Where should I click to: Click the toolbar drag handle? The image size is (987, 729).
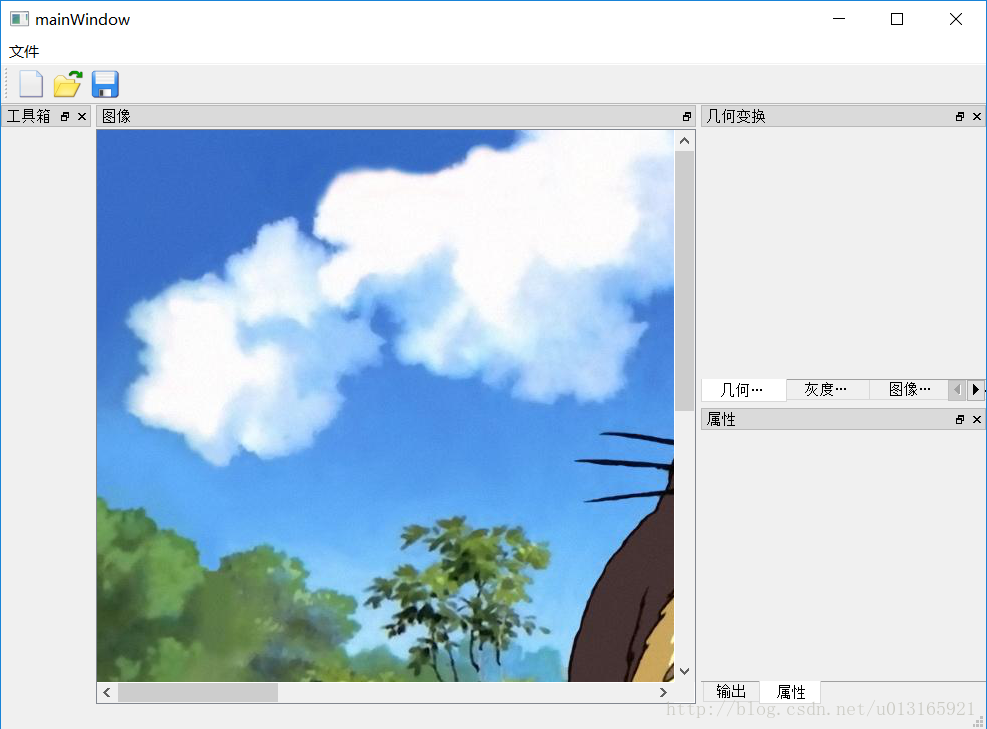(x=6, y=84)
